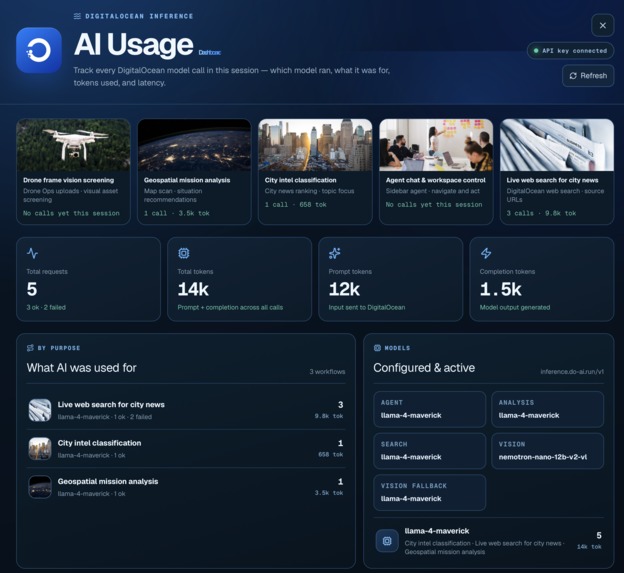Click the llama-4-maverick chip icon in model usage row
Viewport: 624px width, 573px height.
[387, 541]
